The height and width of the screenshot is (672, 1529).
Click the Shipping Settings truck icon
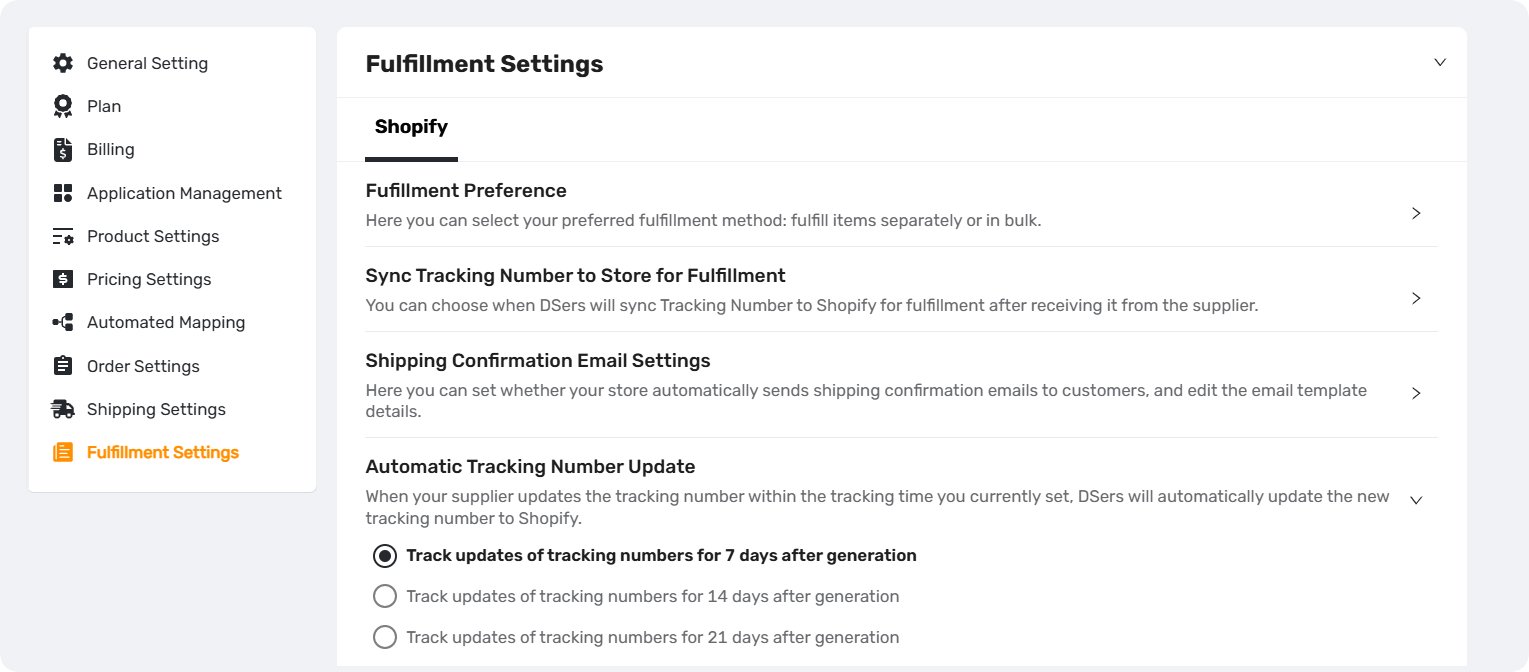point(63,409)
